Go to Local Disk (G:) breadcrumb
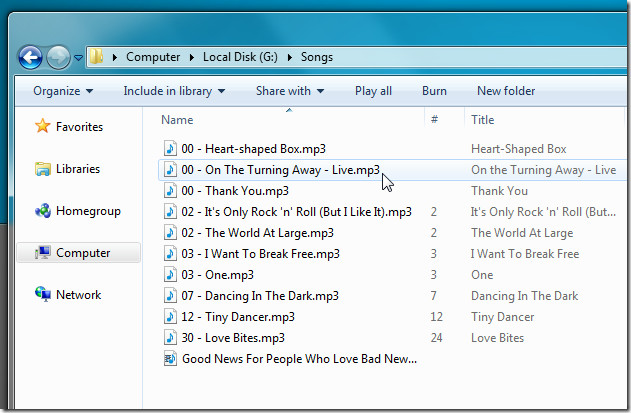The image size is (631, 413). [240, 57]
